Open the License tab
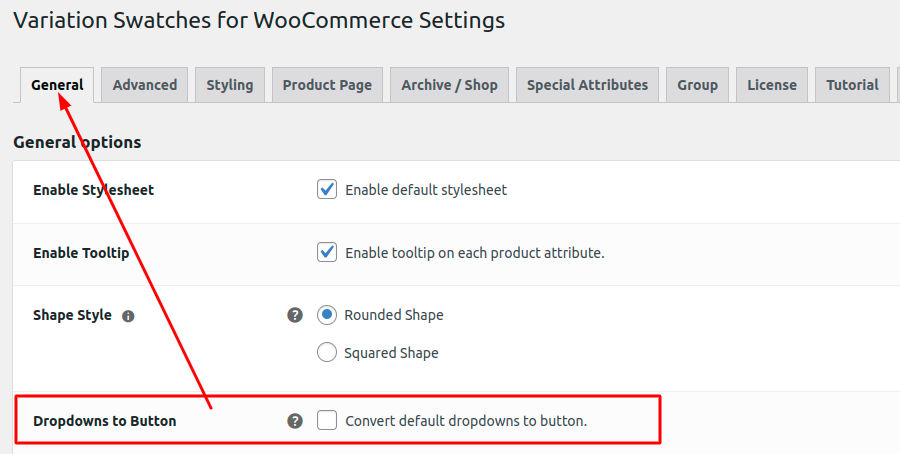The width and height of the screenshot is (900, 454). (772, 85)
